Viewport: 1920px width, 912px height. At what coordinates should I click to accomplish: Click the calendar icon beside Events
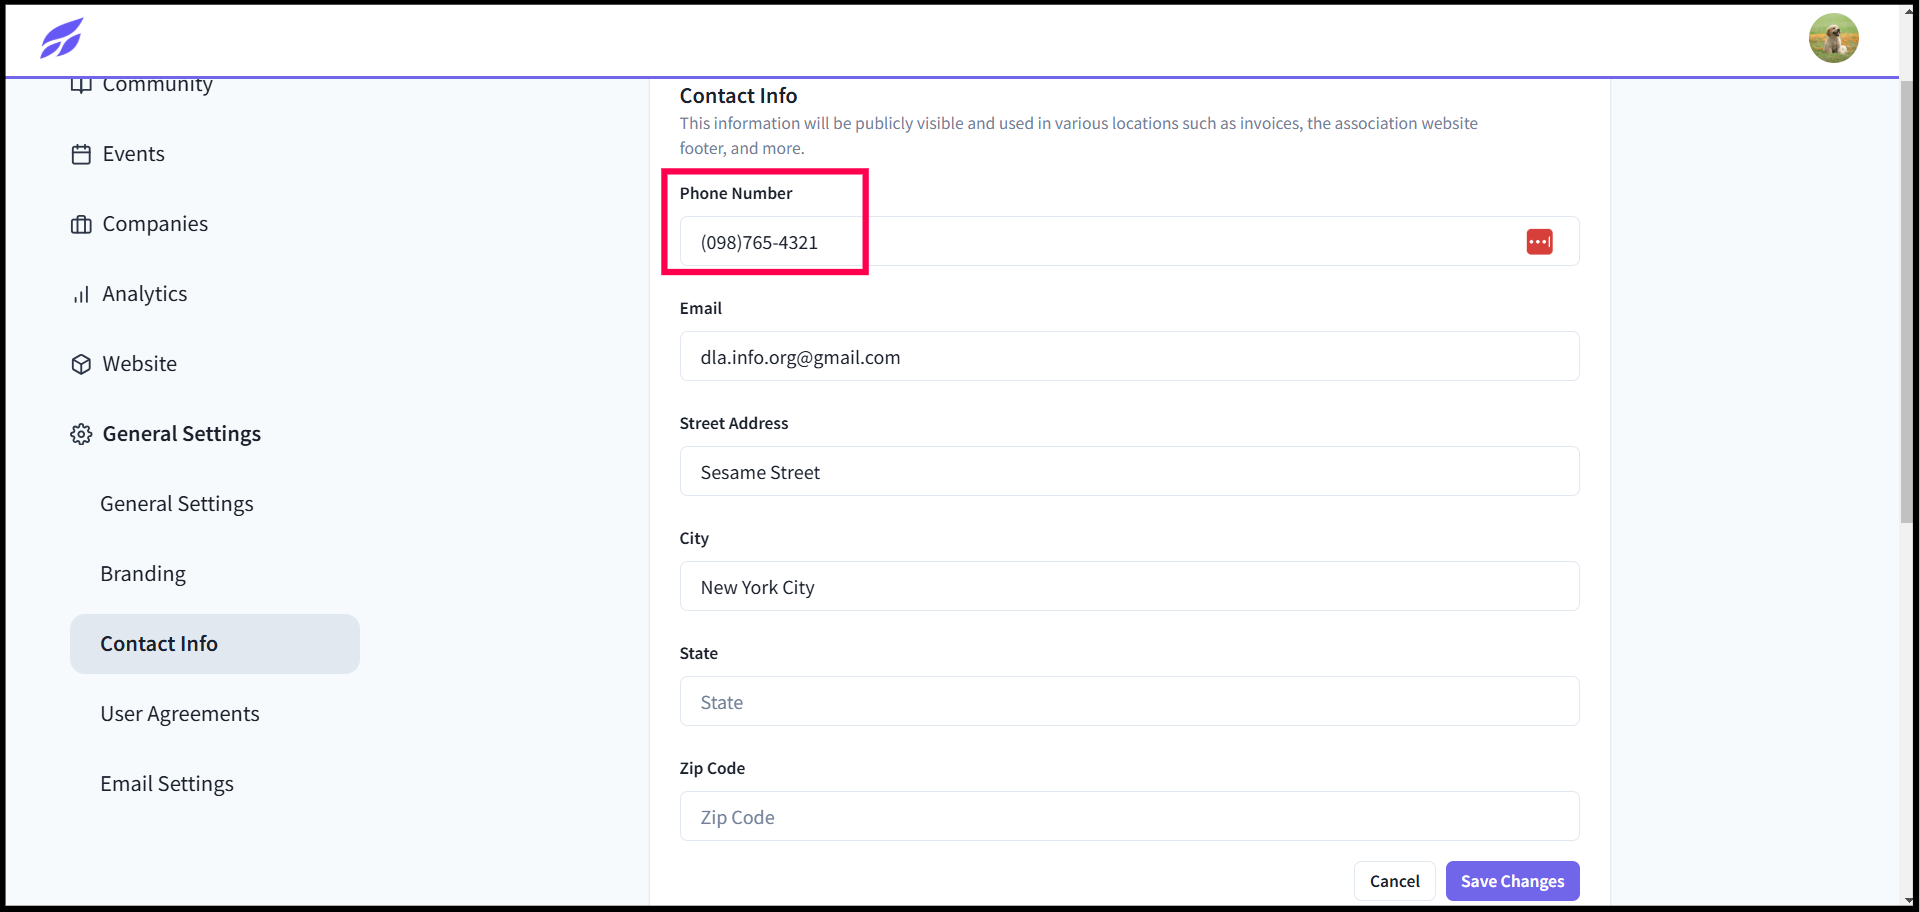pos(81,154)
